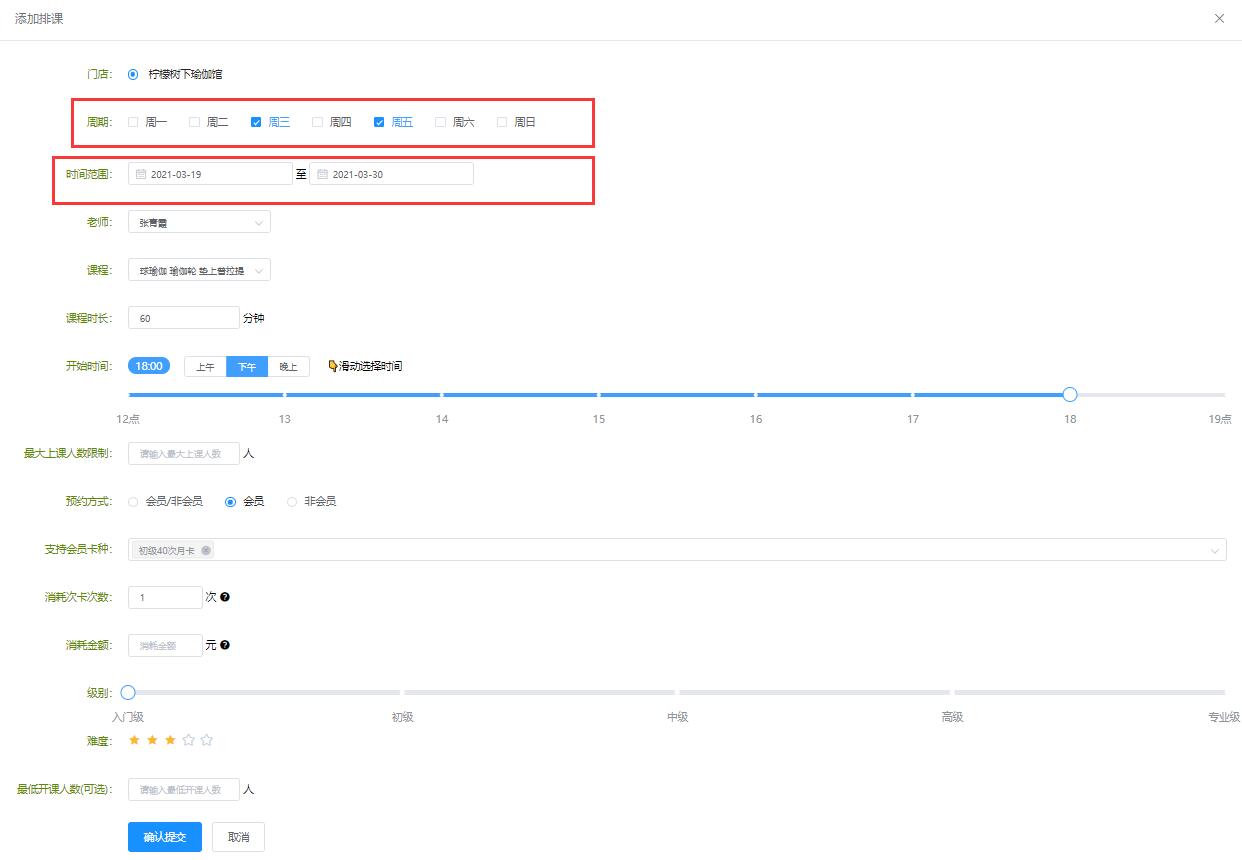Enable the 周六 checkbox
The image size is (1242, 860).
click(x=440, y=122)
